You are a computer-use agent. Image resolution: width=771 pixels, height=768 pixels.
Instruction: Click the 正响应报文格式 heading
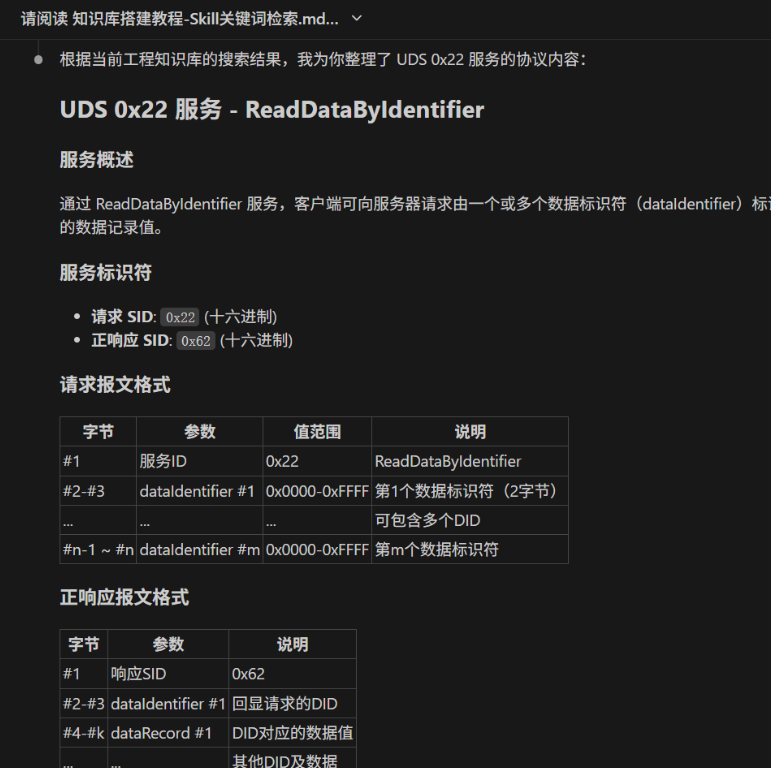click(x=124, y=597)
